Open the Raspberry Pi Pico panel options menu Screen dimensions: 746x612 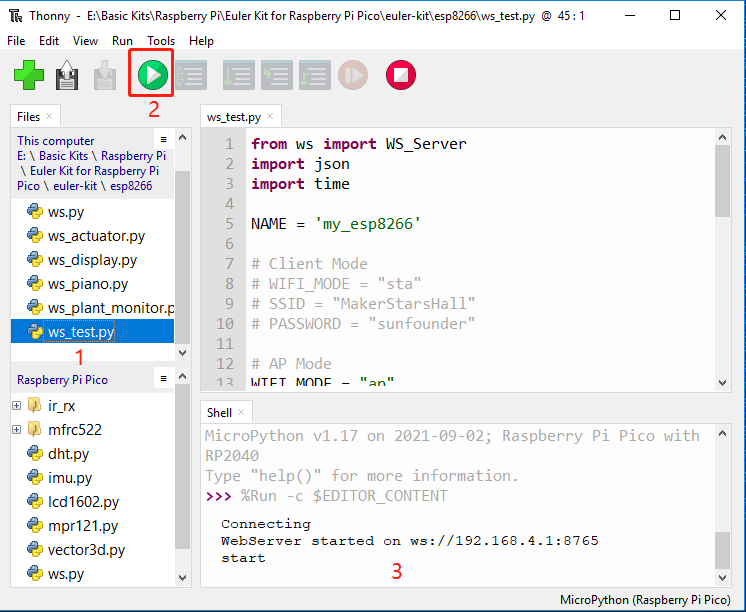[x=164, y=378]
